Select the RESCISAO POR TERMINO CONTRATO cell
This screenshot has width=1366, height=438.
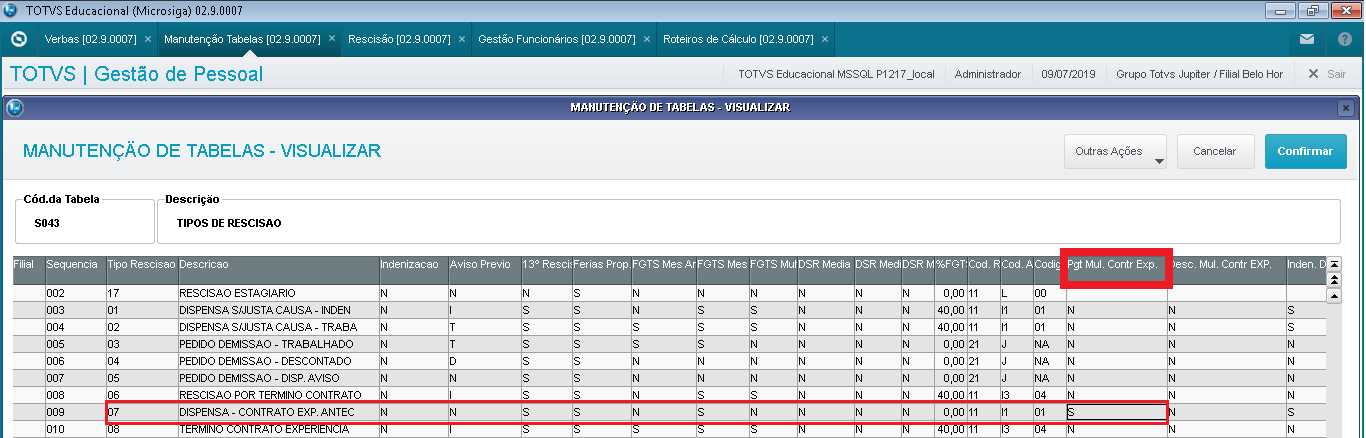pyautogui.click(x=278, y=395)
